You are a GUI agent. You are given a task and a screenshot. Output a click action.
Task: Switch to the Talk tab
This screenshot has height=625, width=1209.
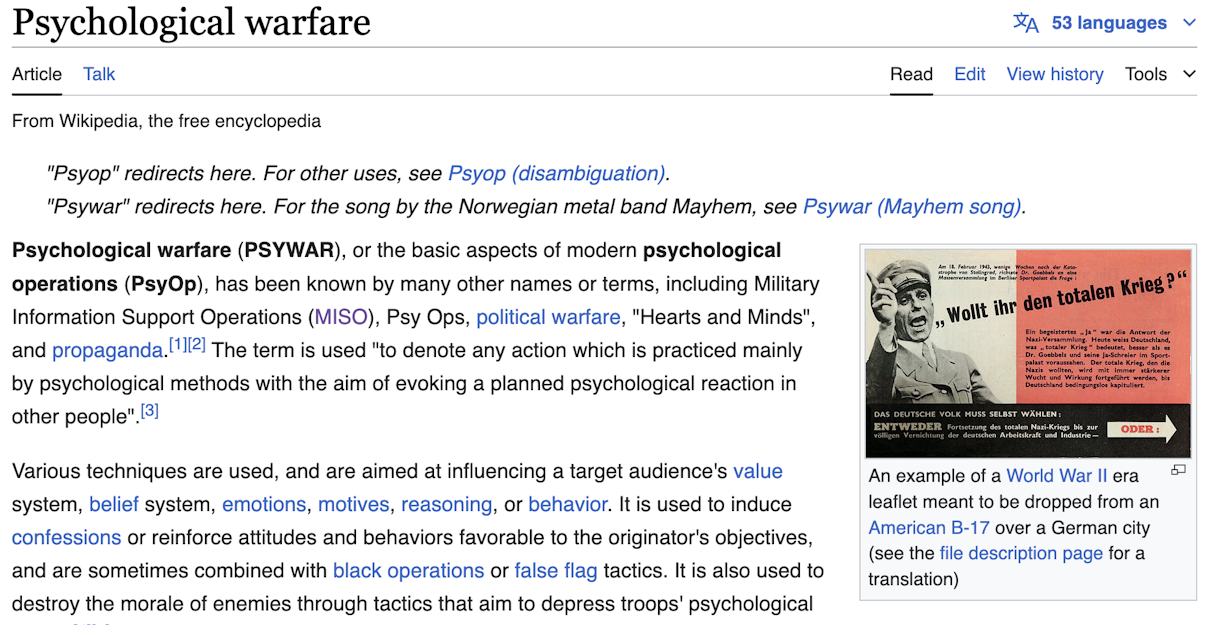(x=99, y=74)
